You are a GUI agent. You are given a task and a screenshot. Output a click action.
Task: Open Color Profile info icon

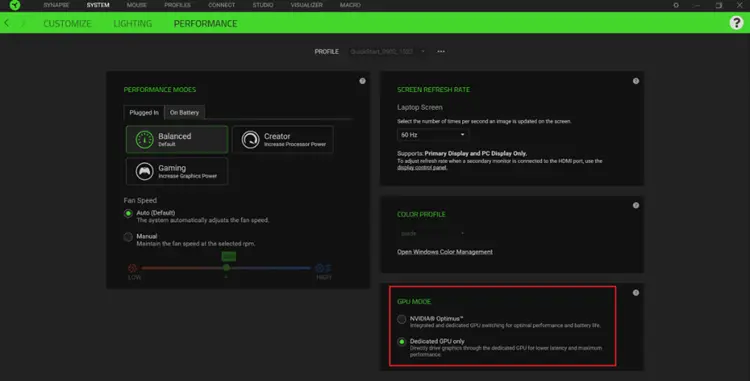636,205
